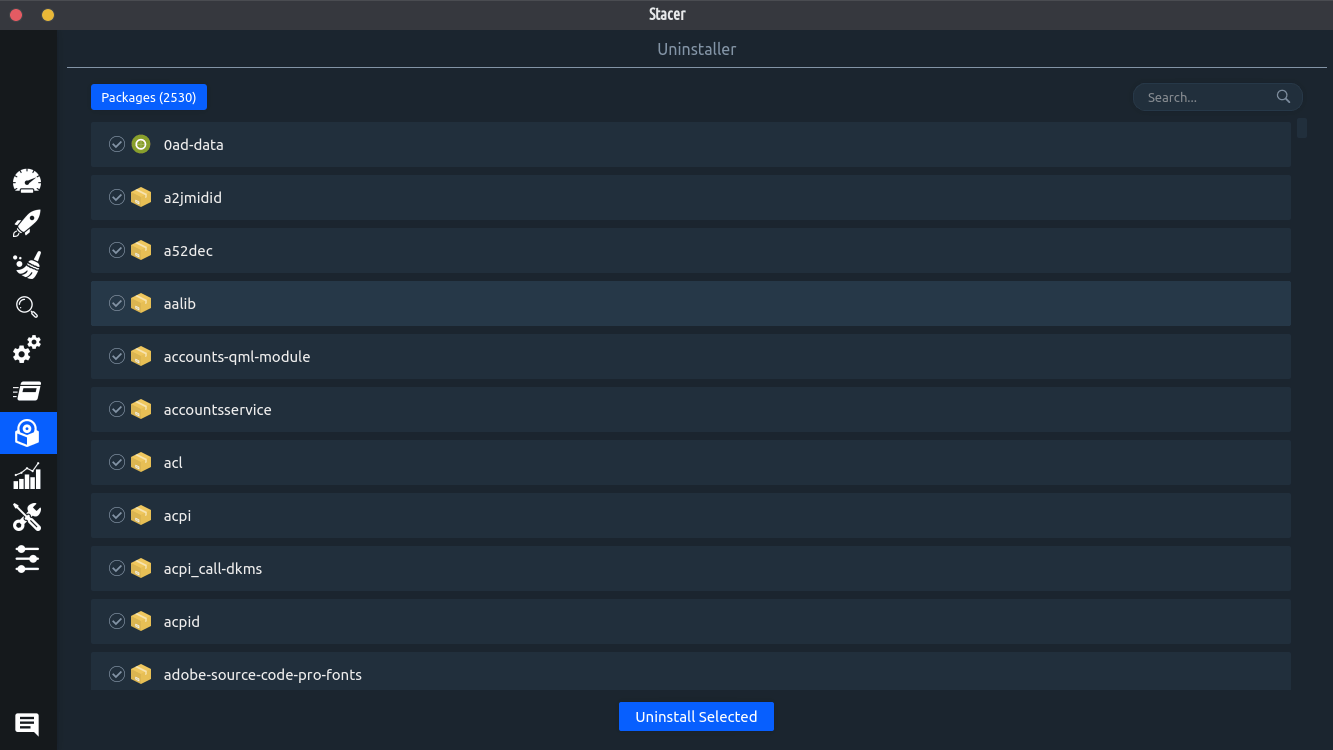Image resolution: width=1333 pixels, height=750 pixels.
Task: Open Helpers wrench and screwdriver icon
Action: tap(27, 517)
